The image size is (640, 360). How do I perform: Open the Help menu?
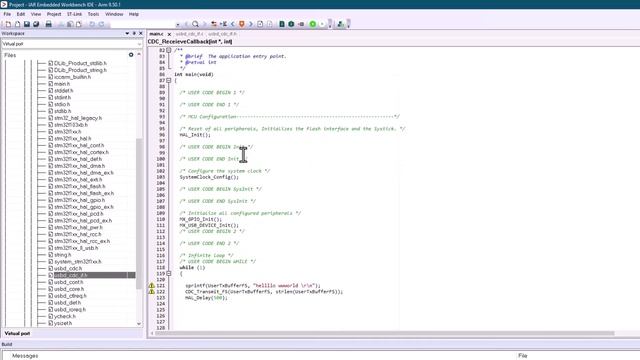click(x=134, y=14)
